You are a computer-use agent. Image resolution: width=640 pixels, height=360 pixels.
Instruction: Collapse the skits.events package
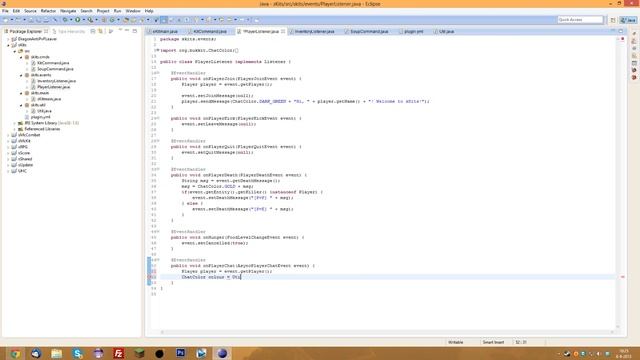tap(21, 75)
